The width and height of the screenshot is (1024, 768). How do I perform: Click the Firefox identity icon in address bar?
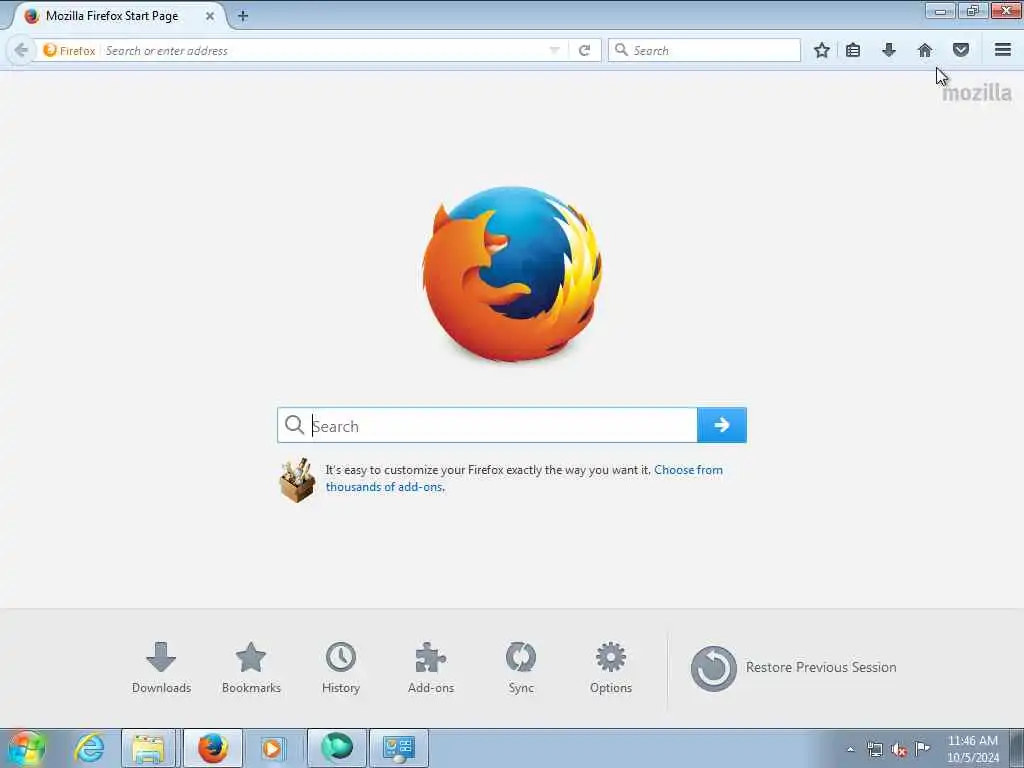pyautogui.click(x=50, y=50)
